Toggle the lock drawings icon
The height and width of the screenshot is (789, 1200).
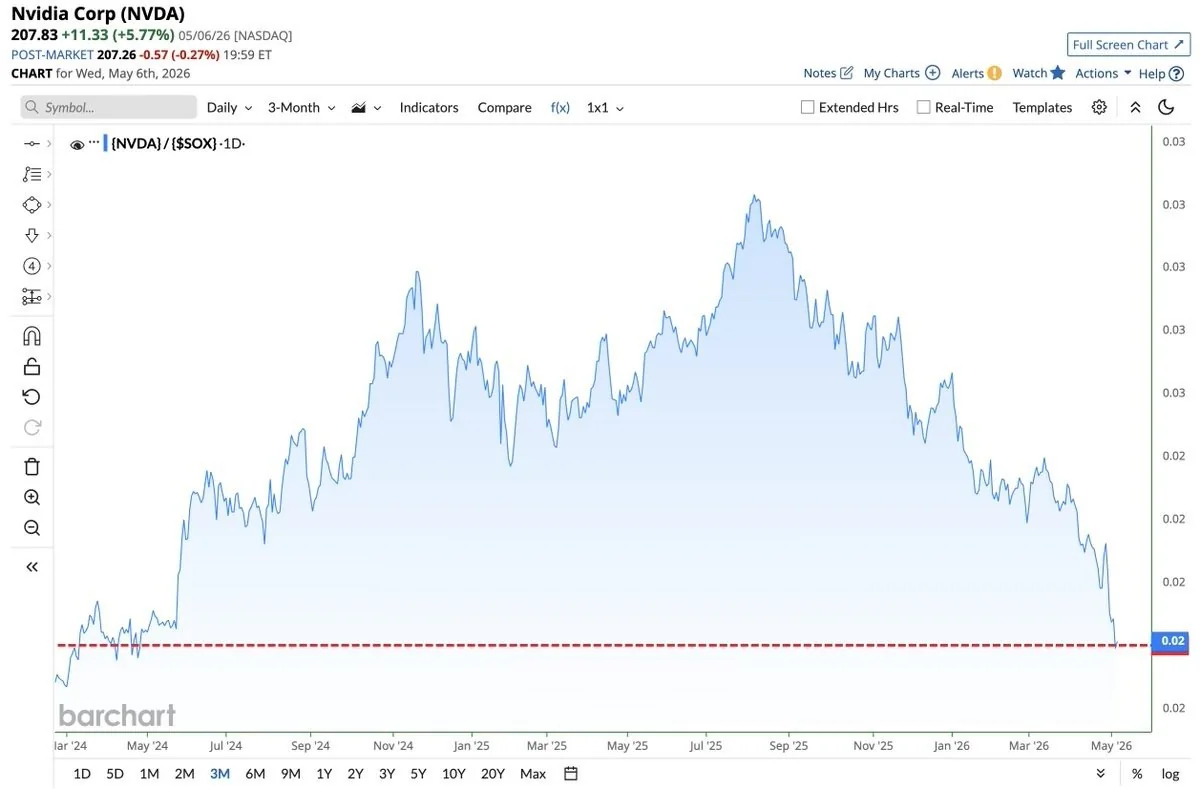[31, 366]
